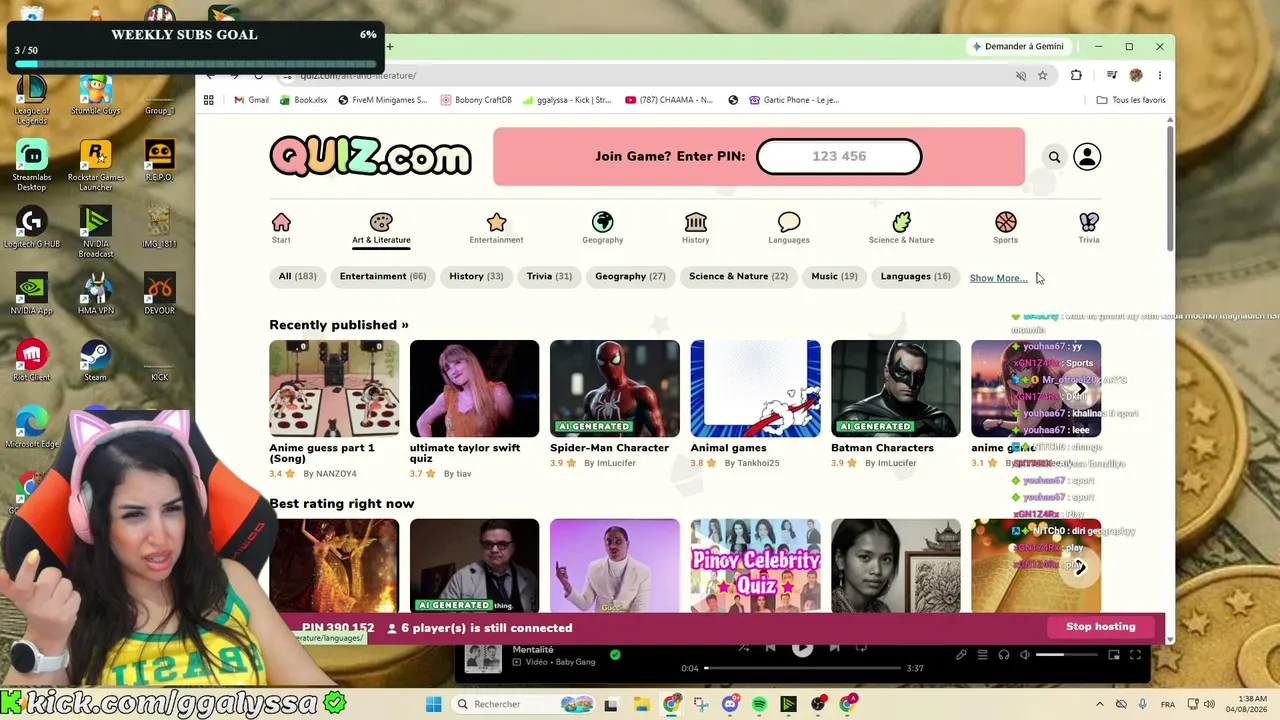Image resolution: width=1280 pixels, height=720 pixels.
Task: Expand the Show More categories link
Action: 998,278
